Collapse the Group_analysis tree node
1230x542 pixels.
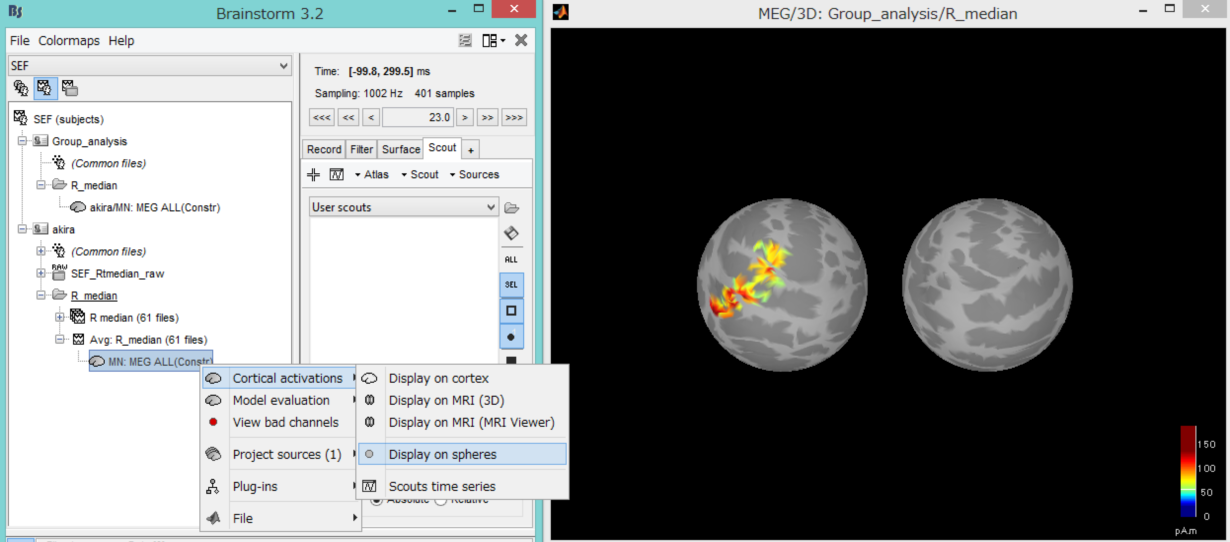(x=23, y=141)
